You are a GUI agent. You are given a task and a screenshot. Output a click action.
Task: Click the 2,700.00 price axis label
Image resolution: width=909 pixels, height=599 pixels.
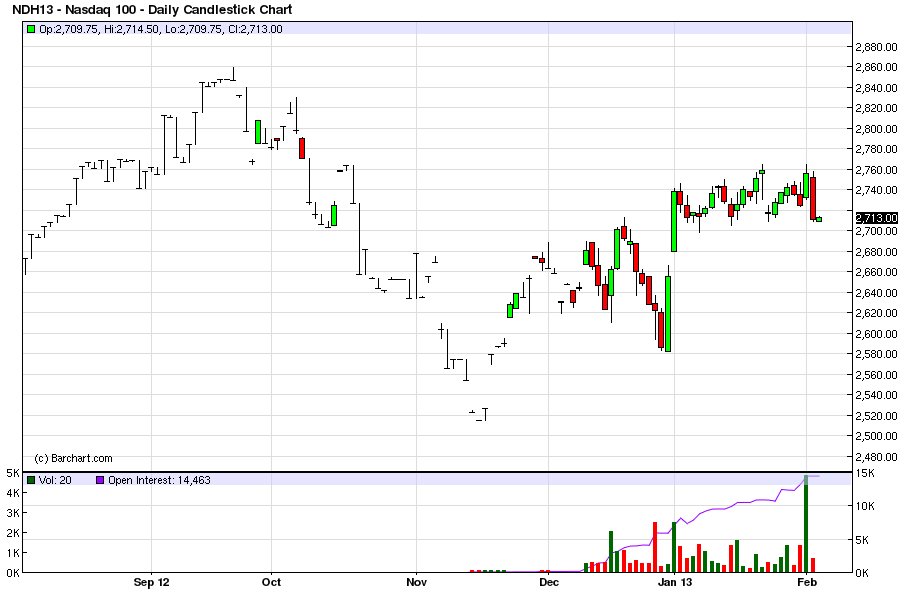[x=877, y=231]
